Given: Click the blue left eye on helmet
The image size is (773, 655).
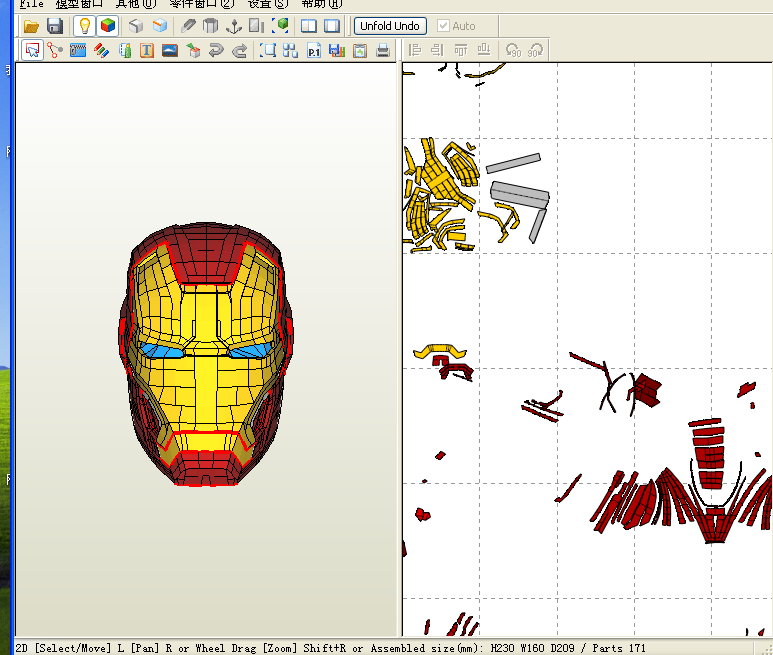Looking at the screenshot, I should click(161, 350).
